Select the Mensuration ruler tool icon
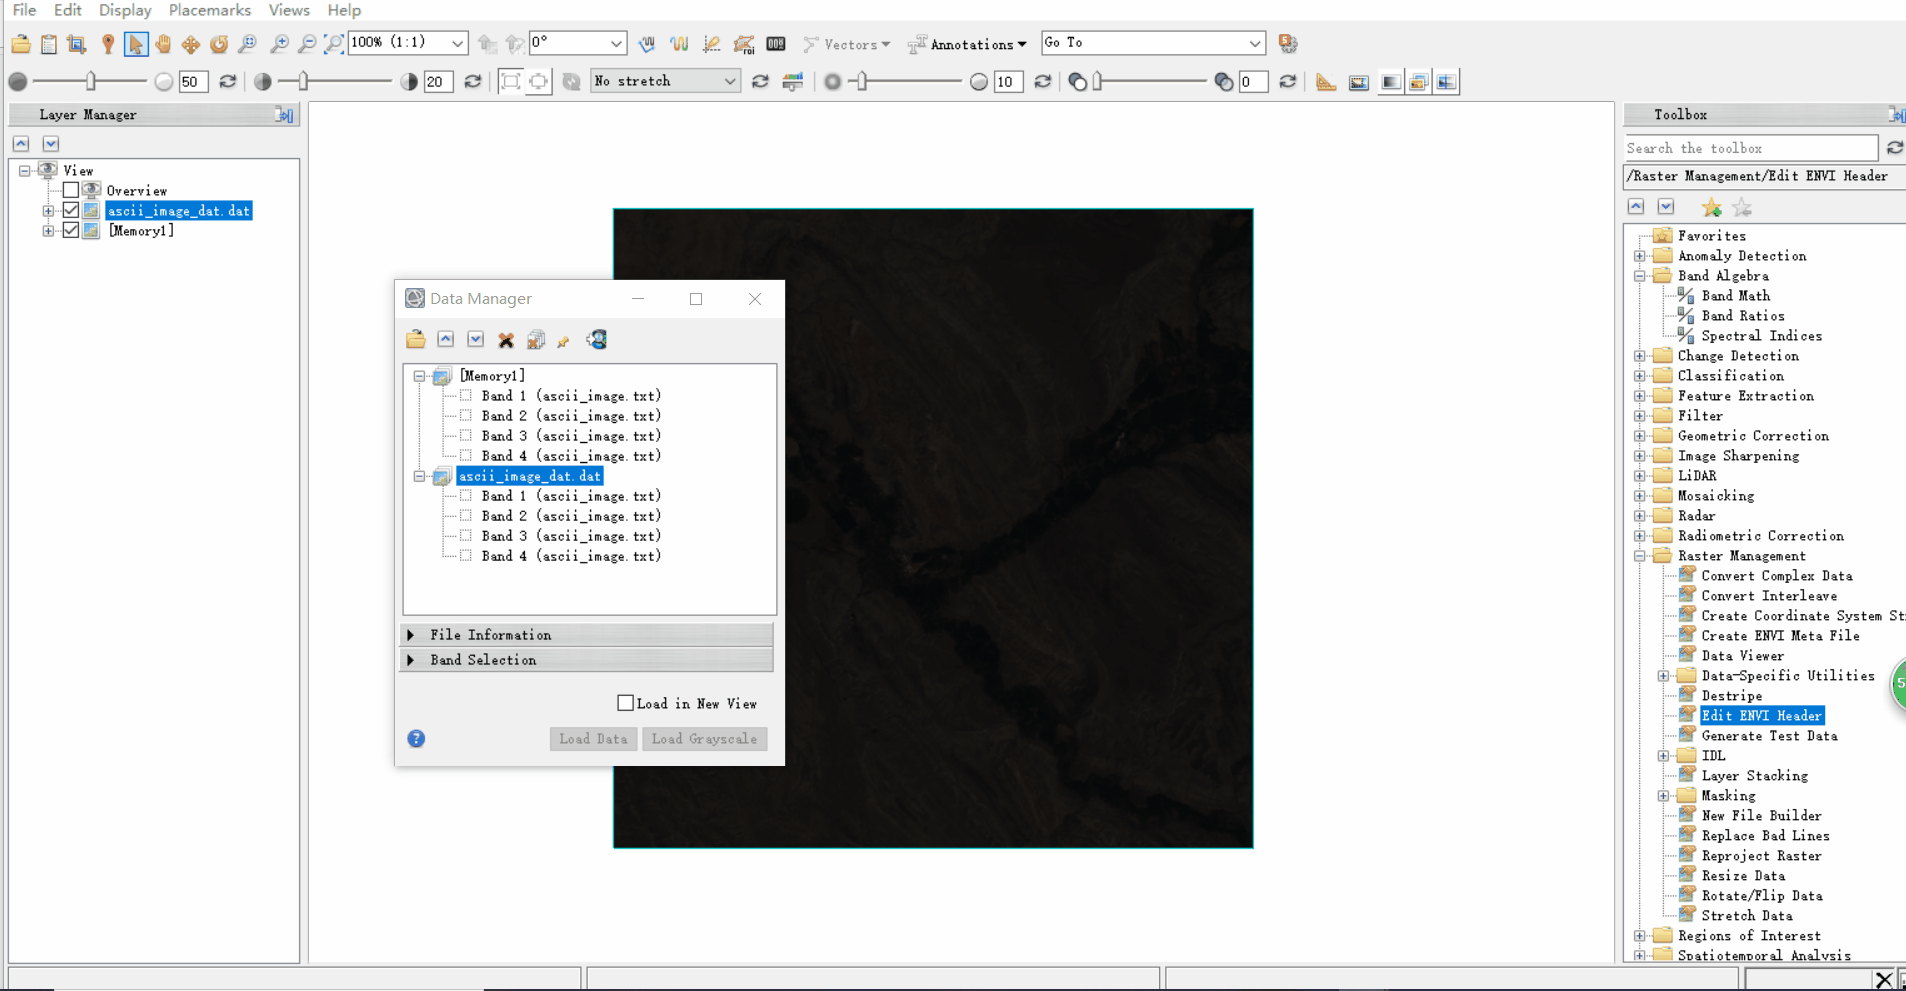Image resolution: width=1906 pixels, height=991 pixels. click(1326, 82)
